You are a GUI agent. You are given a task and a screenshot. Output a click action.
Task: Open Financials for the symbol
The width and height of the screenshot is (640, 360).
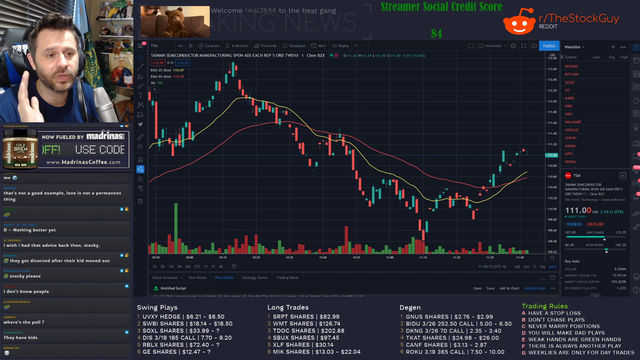click(266, 46)
